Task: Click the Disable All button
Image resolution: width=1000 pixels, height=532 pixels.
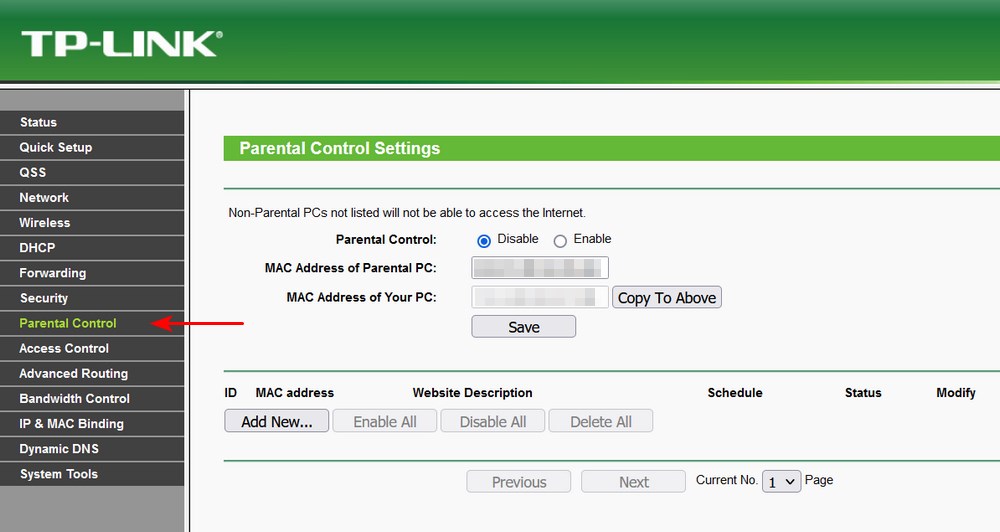Action: coord(493,421)
